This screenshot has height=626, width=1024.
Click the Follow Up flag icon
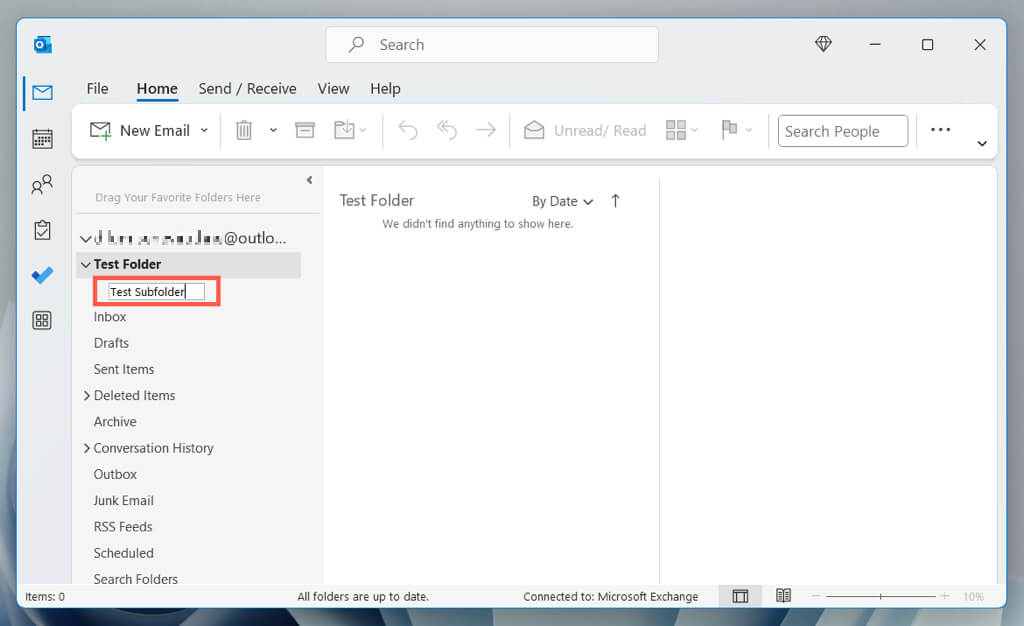[729, 130]
